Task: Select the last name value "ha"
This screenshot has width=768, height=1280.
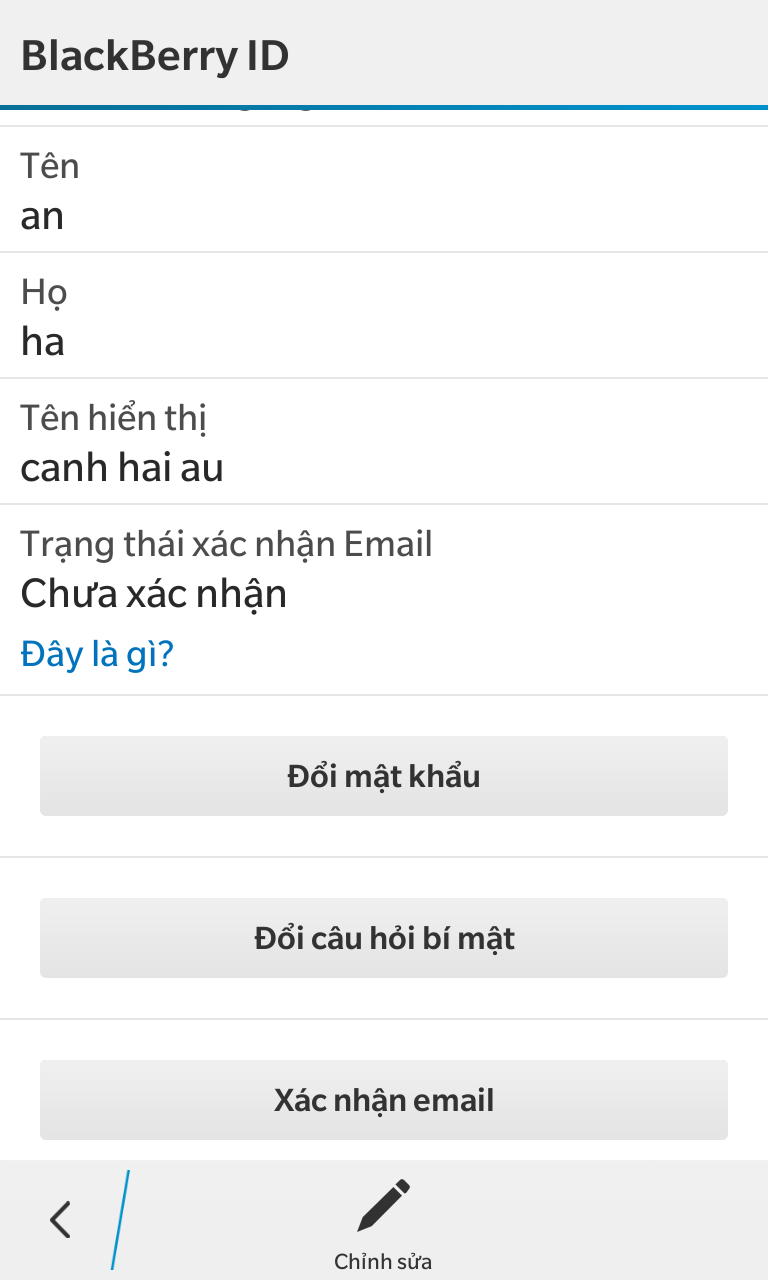Action: tap(43, 342)
